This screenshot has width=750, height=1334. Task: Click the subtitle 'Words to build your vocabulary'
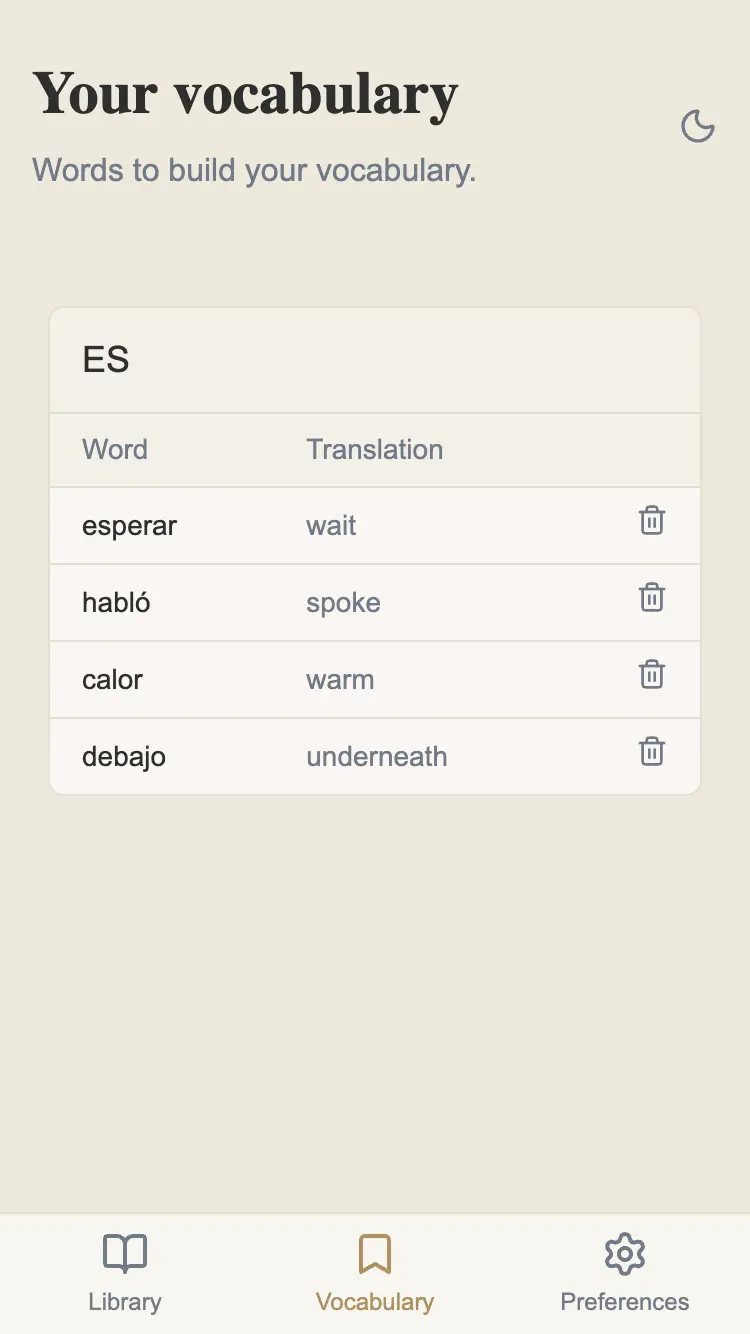(253, 170)
